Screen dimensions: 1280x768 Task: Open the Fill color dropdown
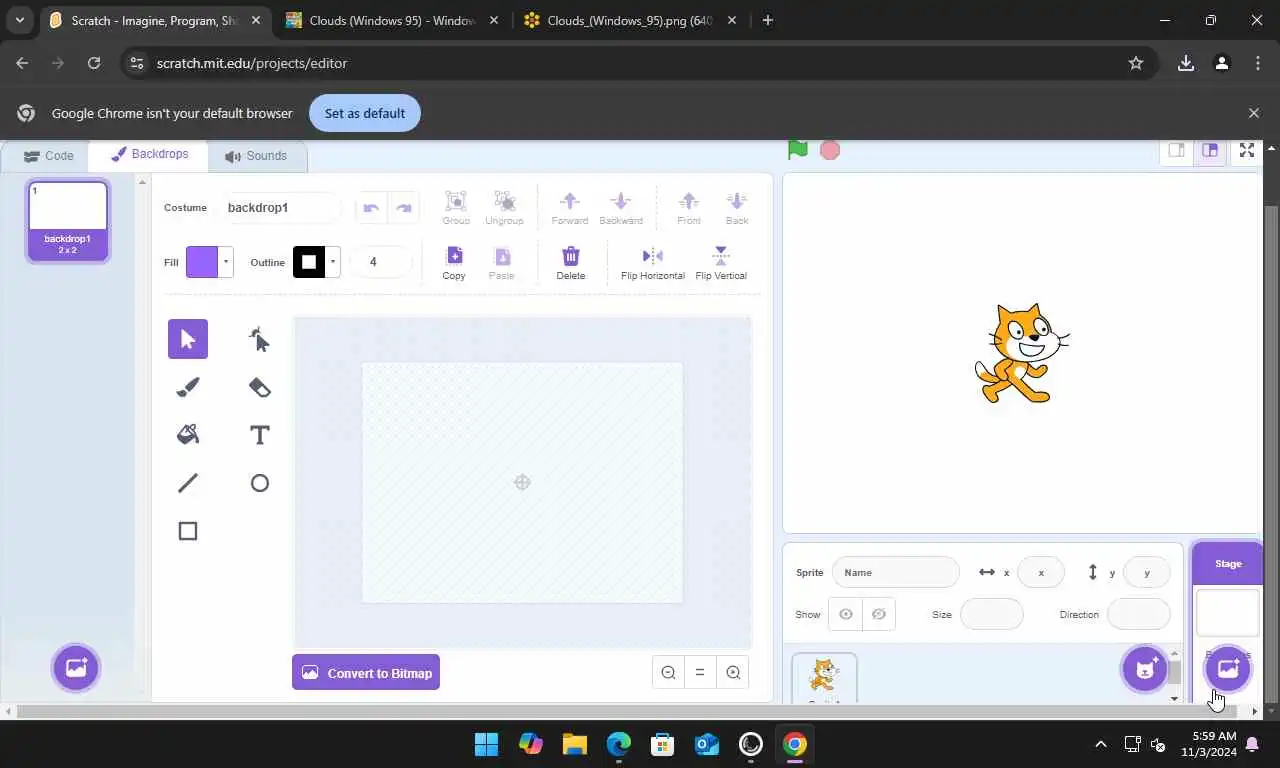click(x=226, y=262)
